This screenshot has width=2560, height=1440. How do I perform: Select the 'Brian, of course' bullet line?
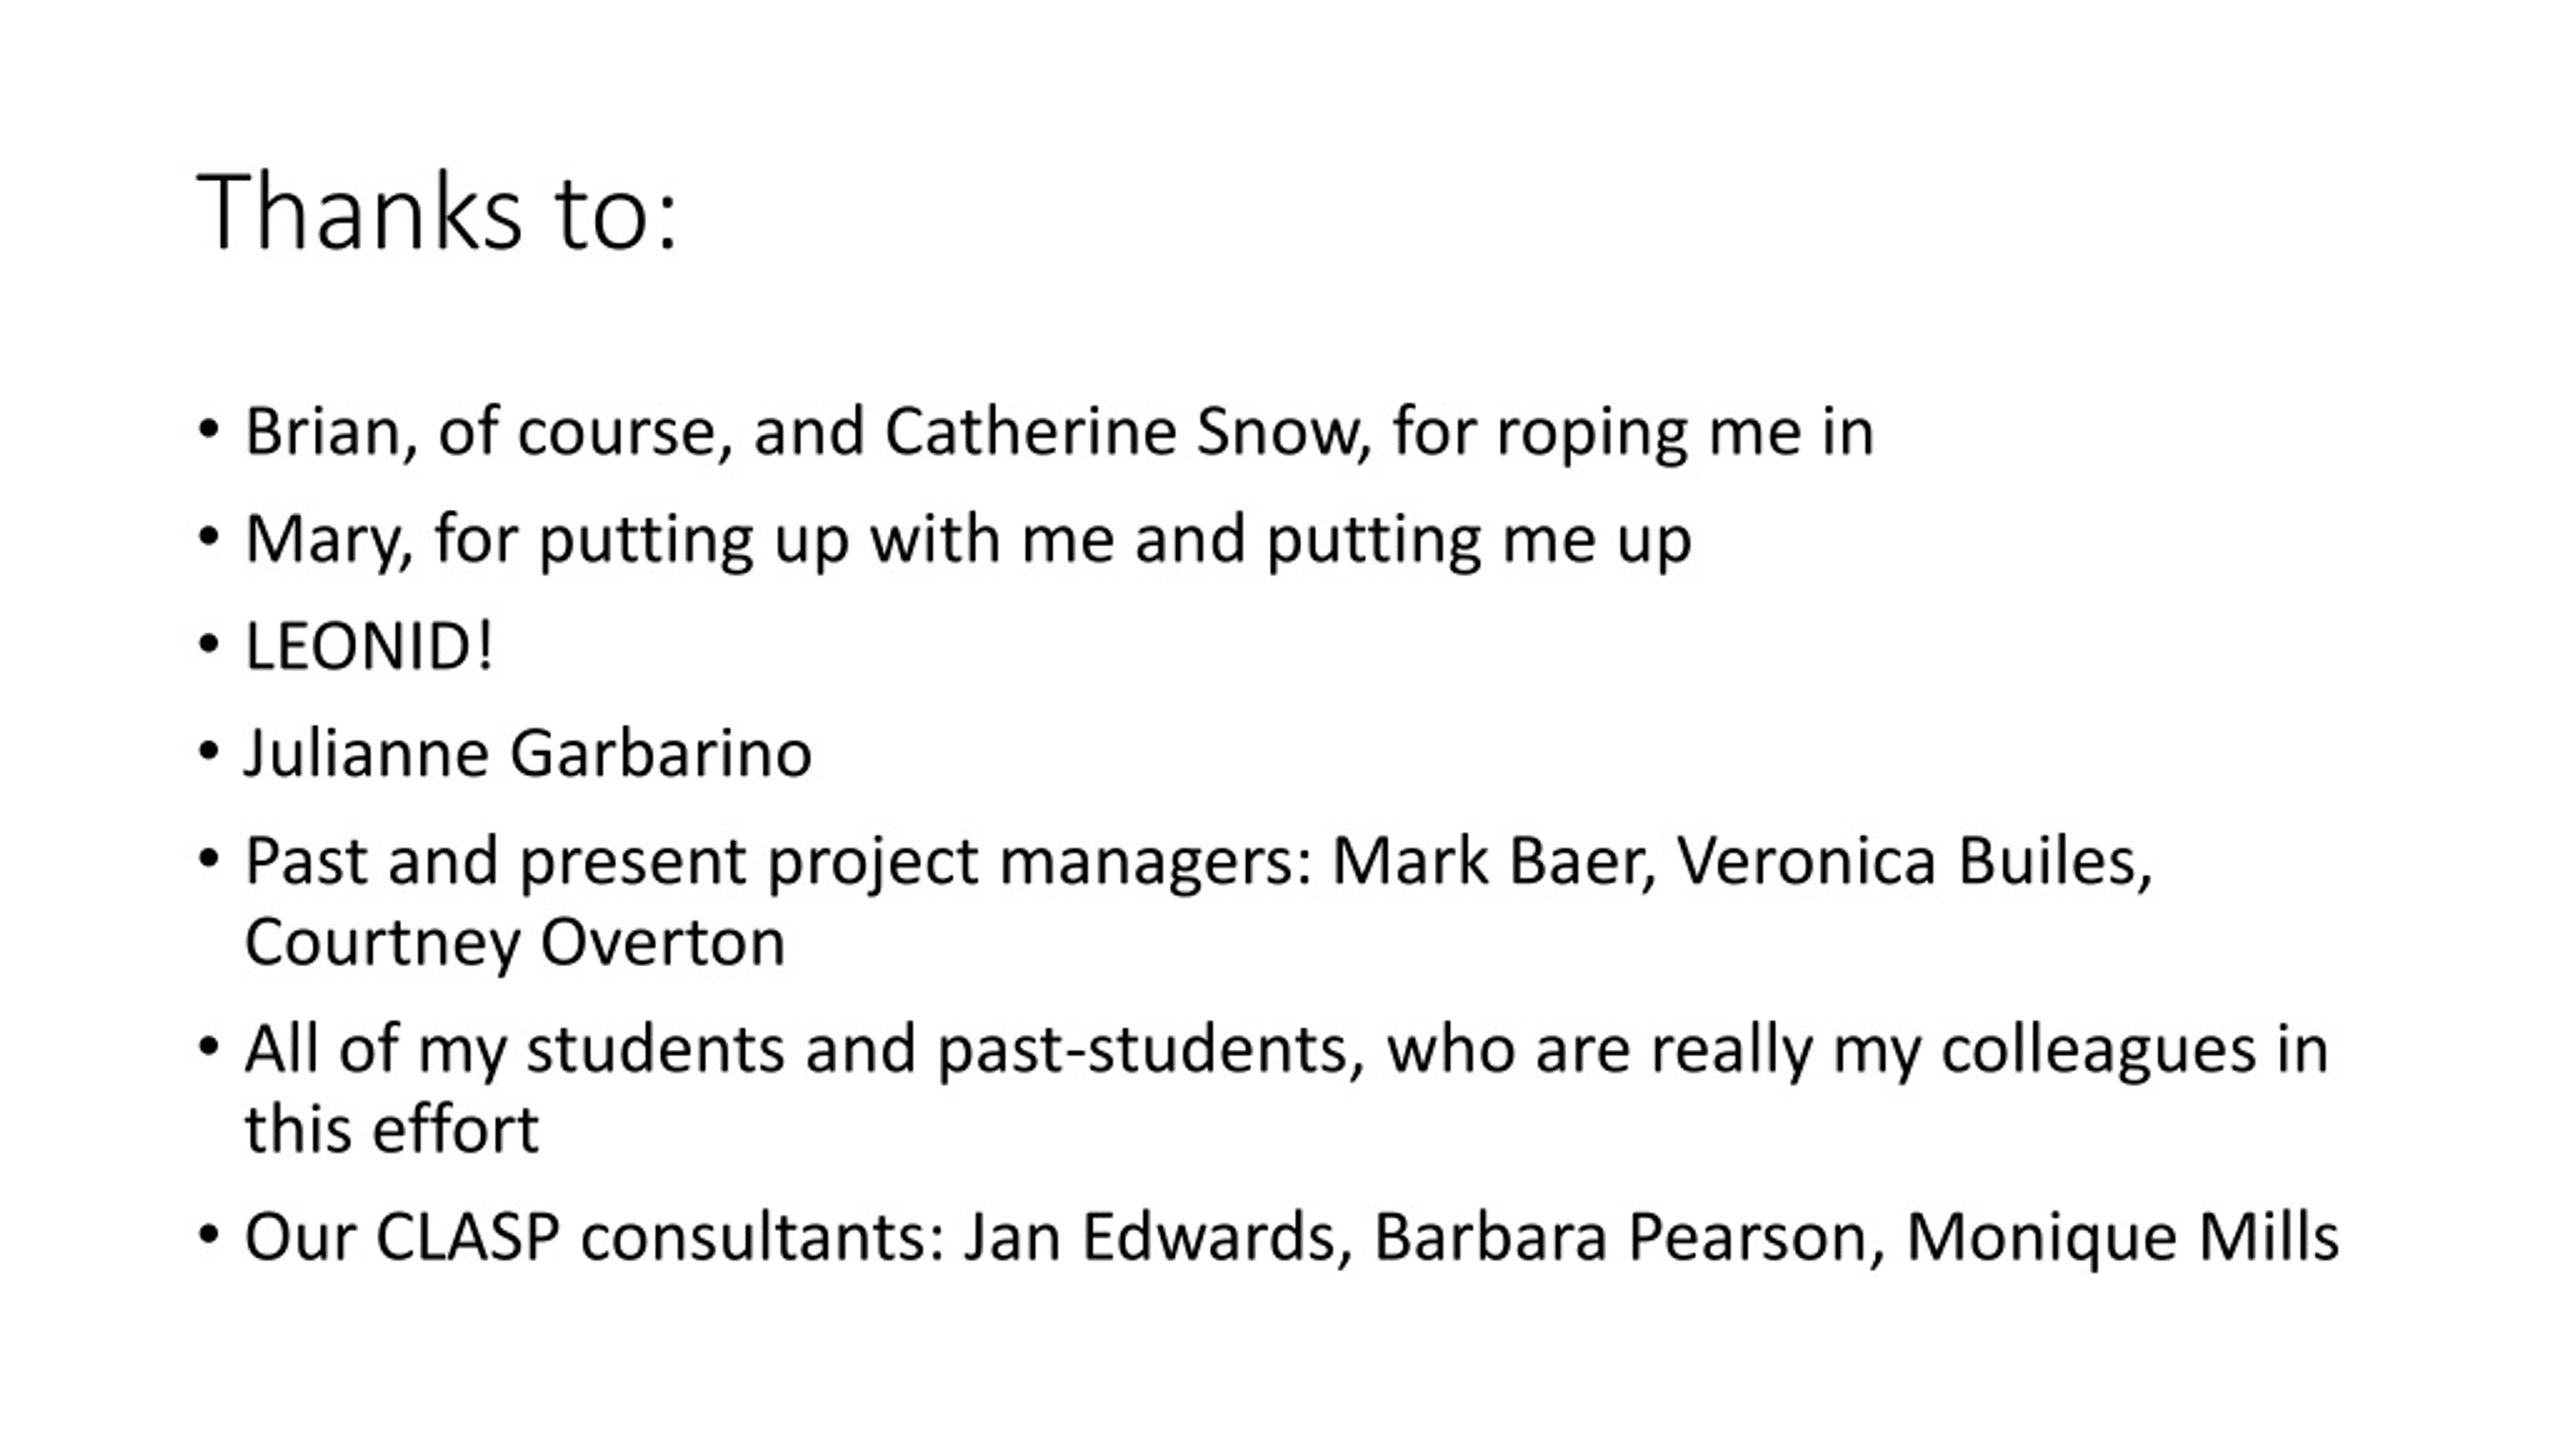pos(1059,434)
